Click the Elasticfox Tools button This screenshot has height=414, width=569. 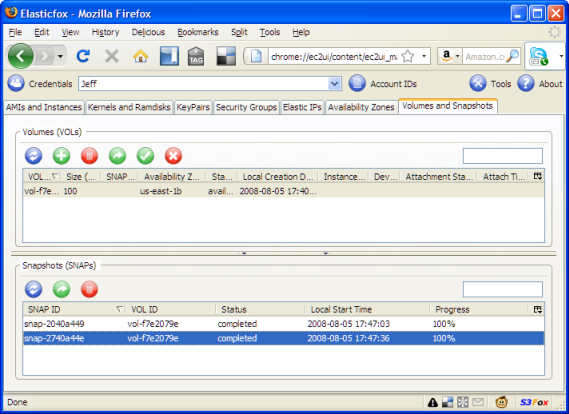(490, 83)
